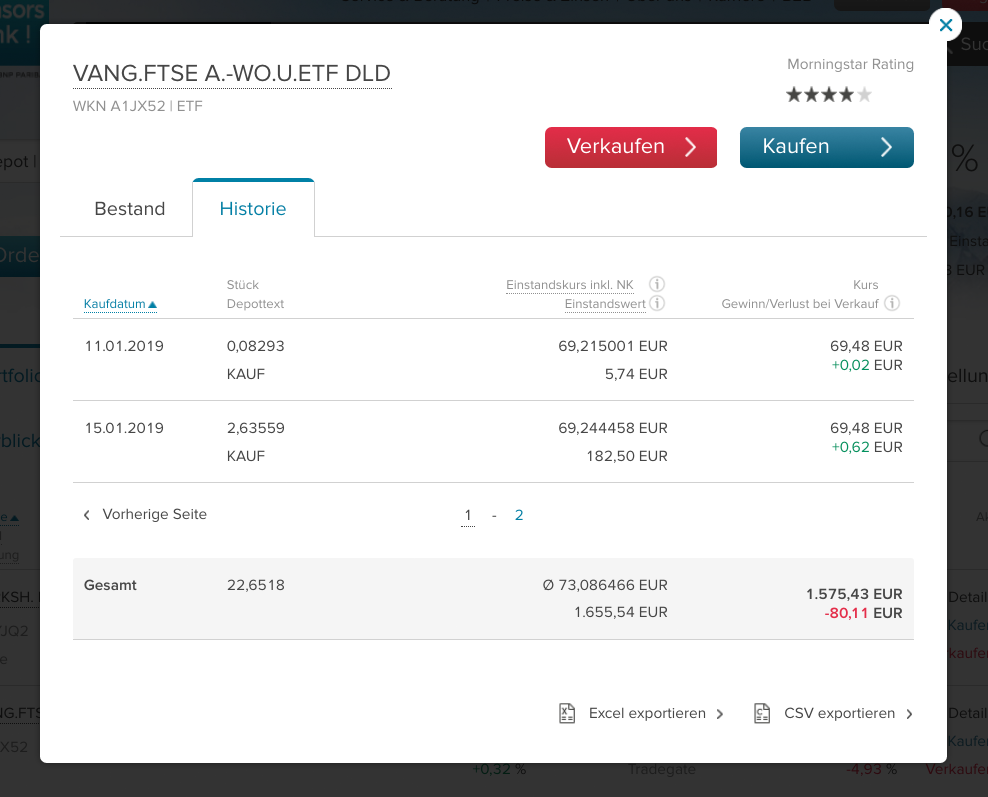Select purchase date 11.01.2019

[124, 346]
